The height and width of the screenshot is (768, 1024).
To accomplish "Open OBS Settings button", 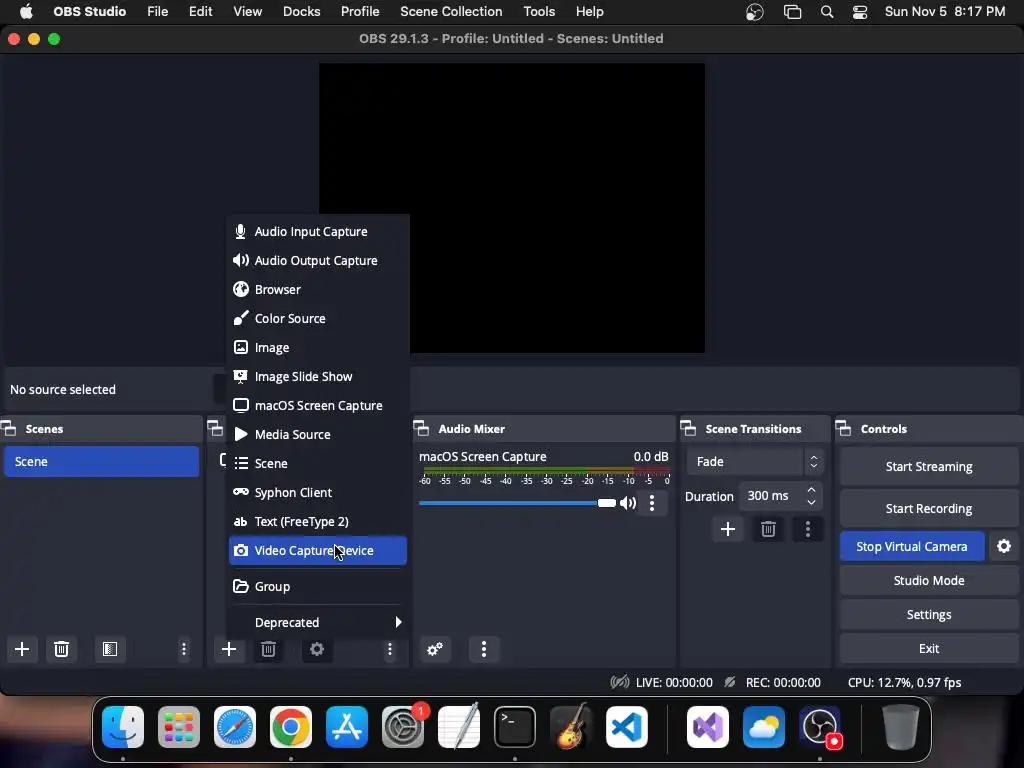I will pos(929,614).
